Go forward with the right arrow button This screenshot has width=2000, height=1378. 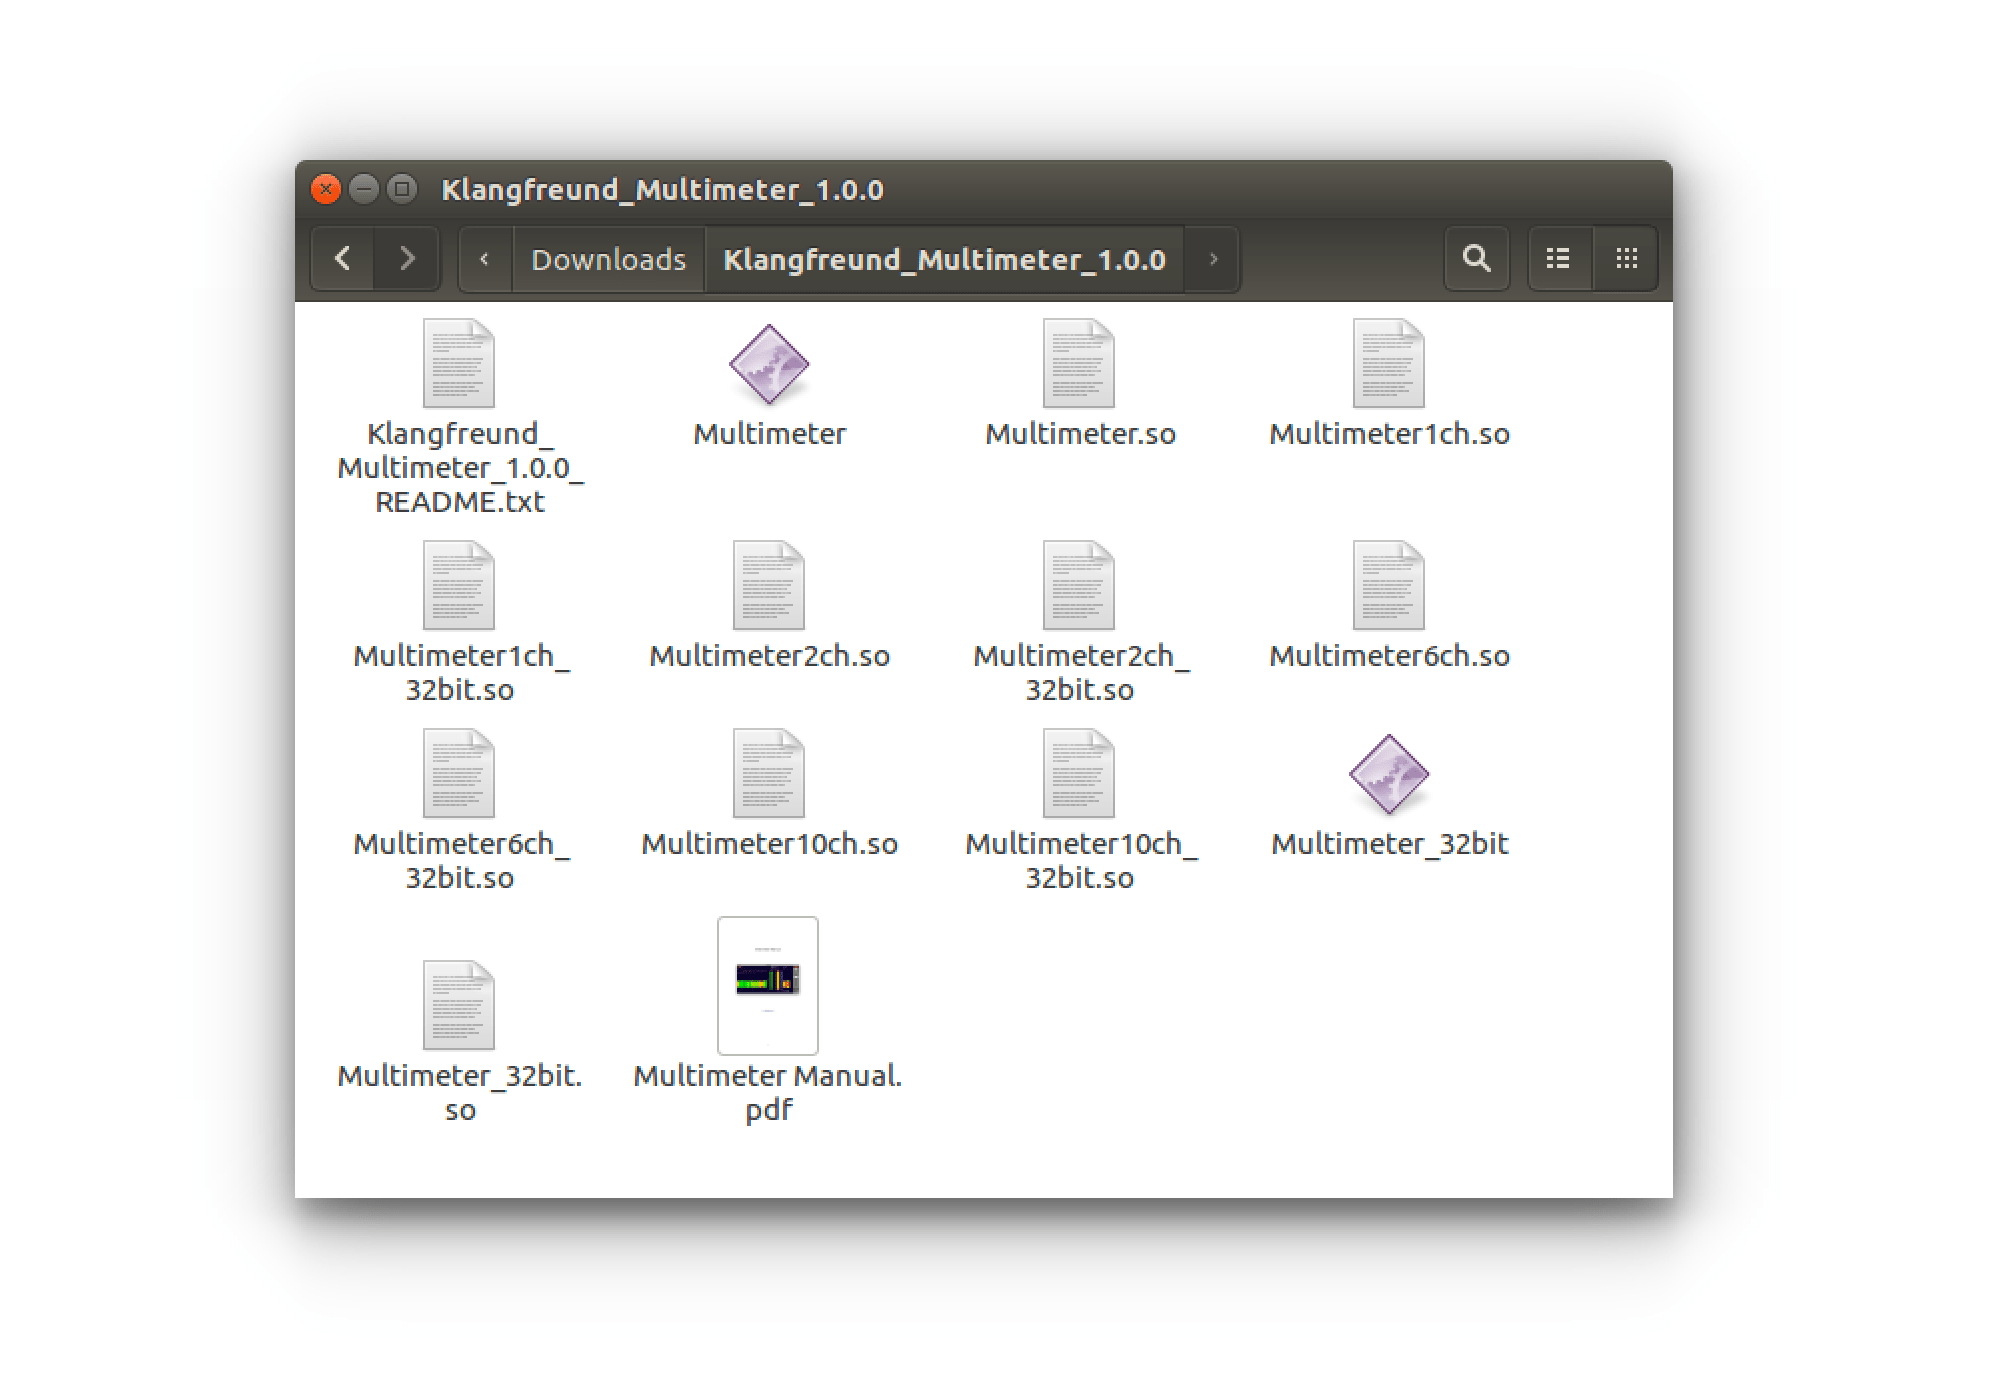click(407, 259)
